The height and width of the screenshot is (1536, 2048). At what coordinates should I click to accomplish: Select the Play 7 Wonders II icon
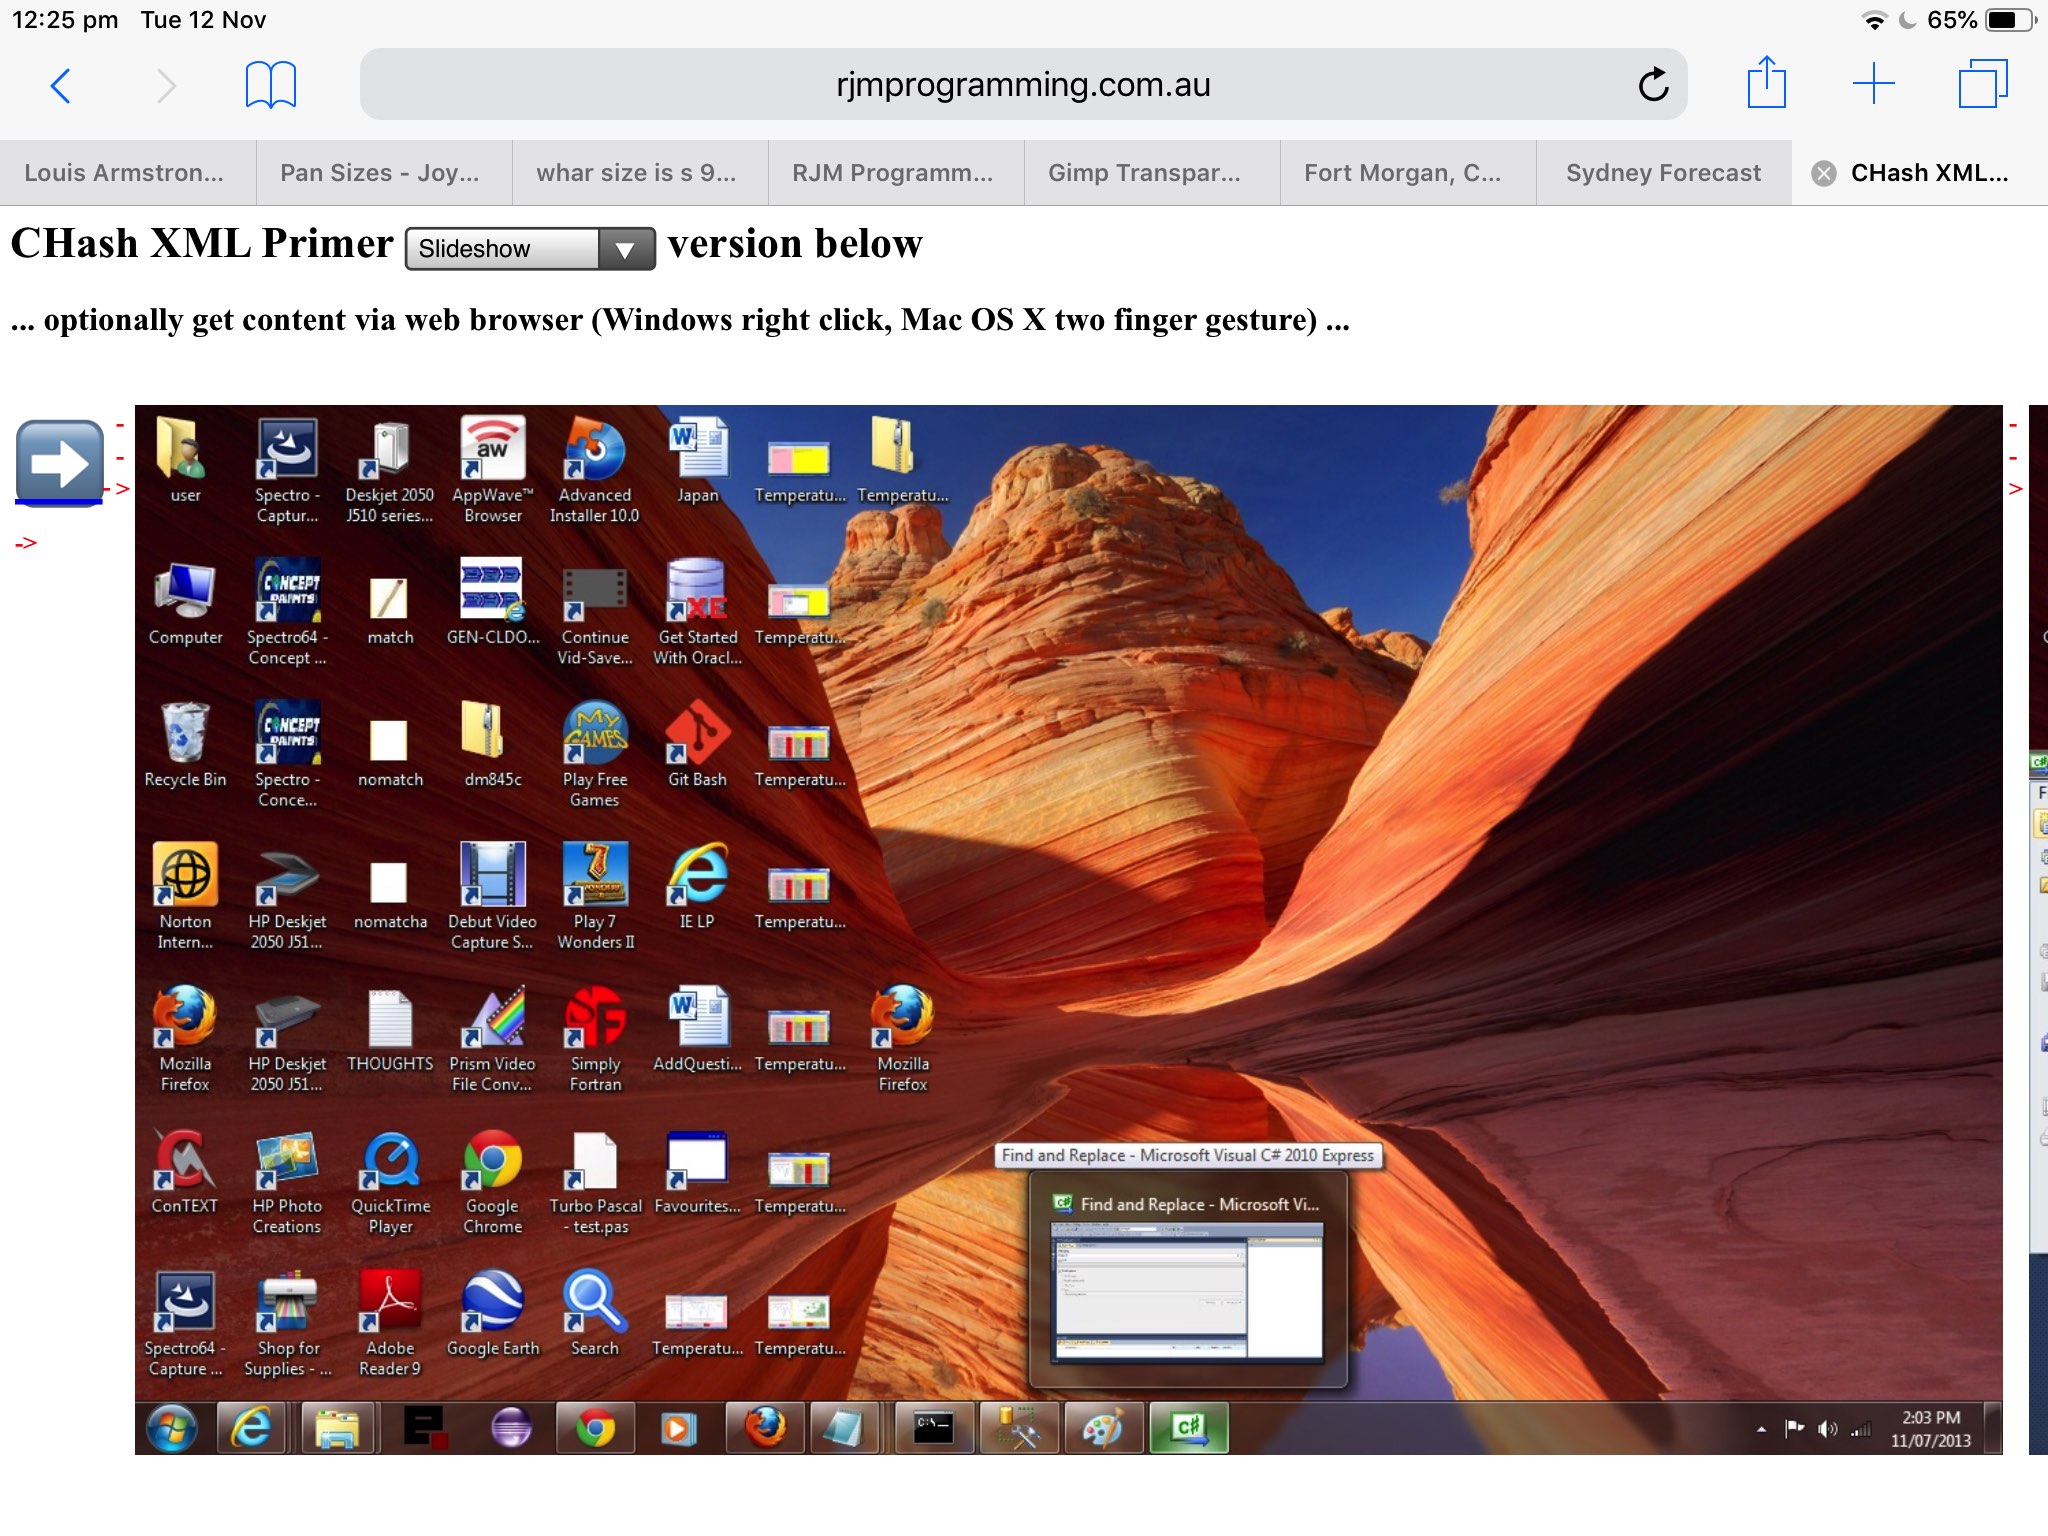(x=595, y=897)
